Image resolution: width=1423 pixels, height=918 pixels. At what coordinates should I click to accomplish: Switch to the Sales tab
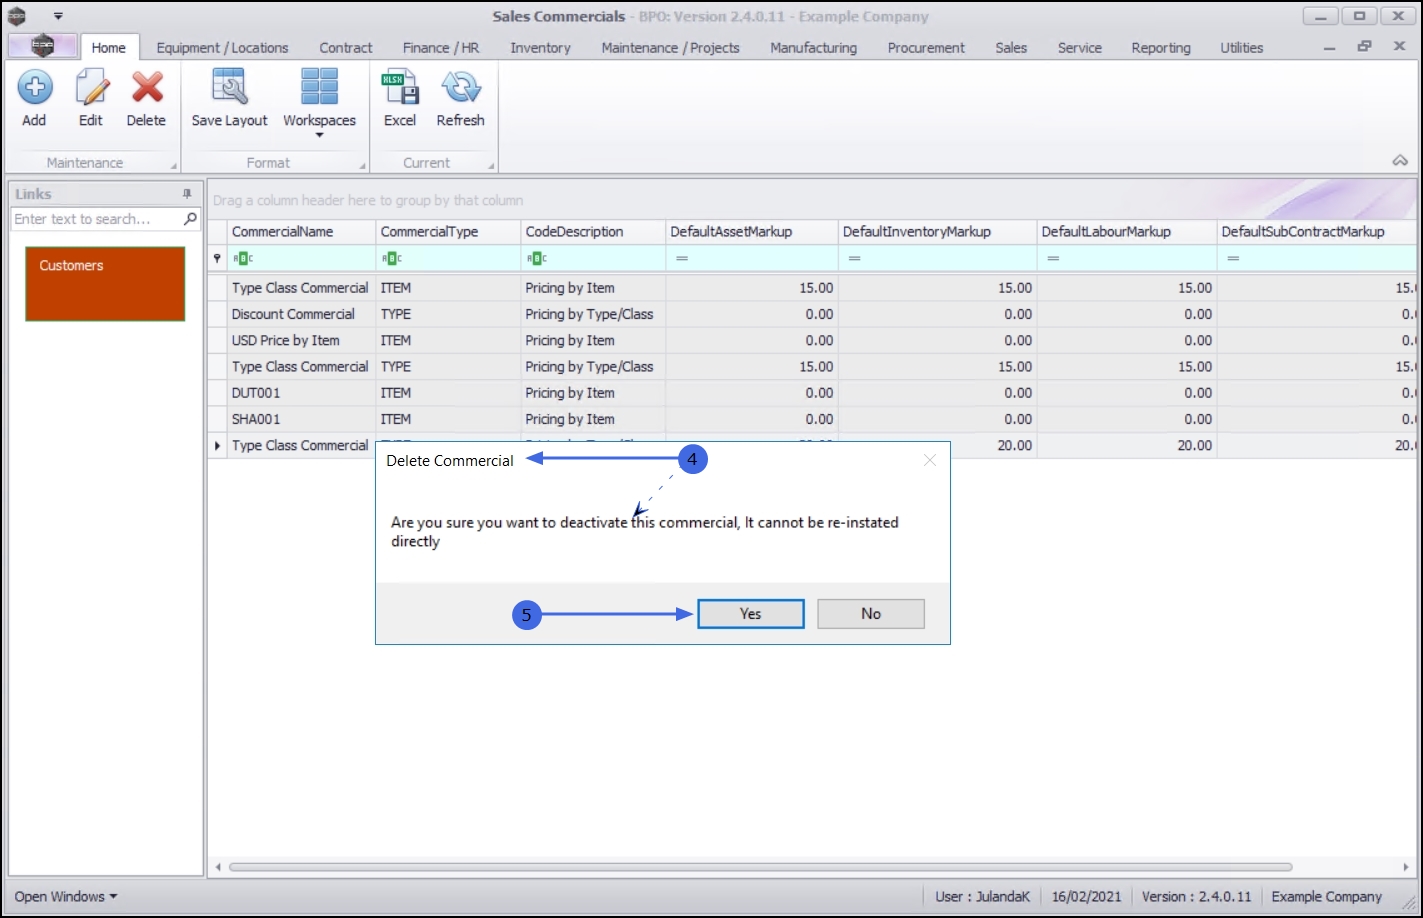coord(1011,47)
